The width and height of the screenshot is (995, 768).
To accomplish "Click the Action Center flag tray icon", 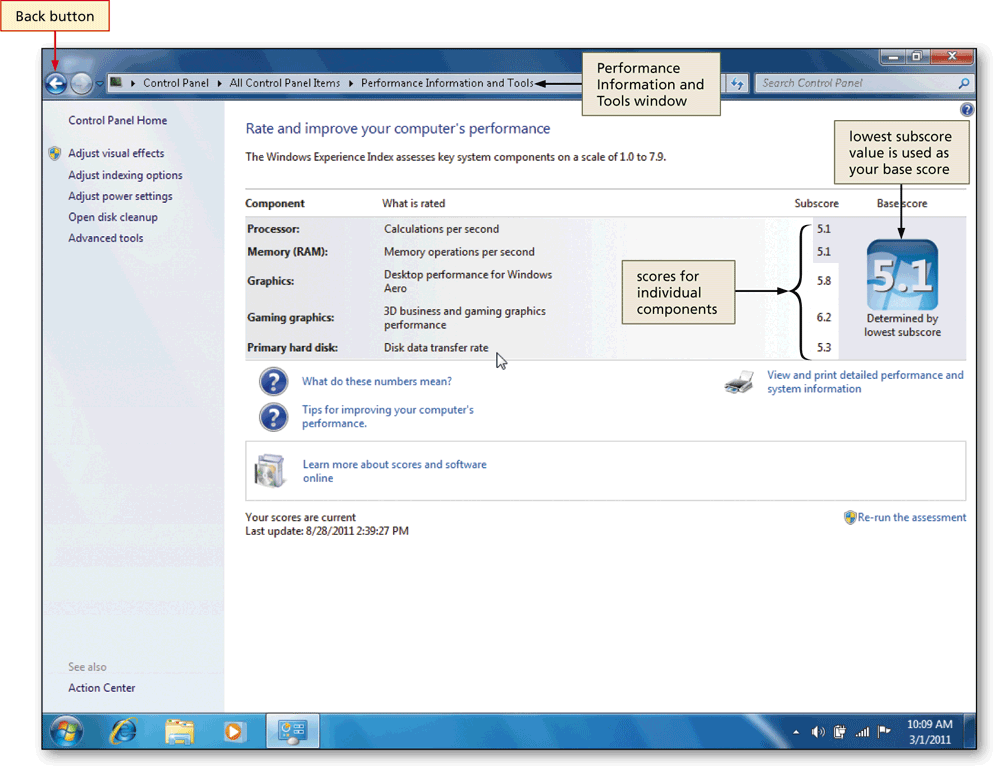I will pos(884,732).
